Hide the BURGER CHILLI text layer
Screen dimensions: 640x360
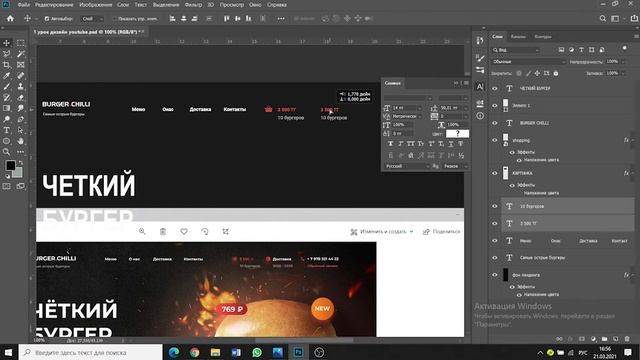[x=495, y=123]
